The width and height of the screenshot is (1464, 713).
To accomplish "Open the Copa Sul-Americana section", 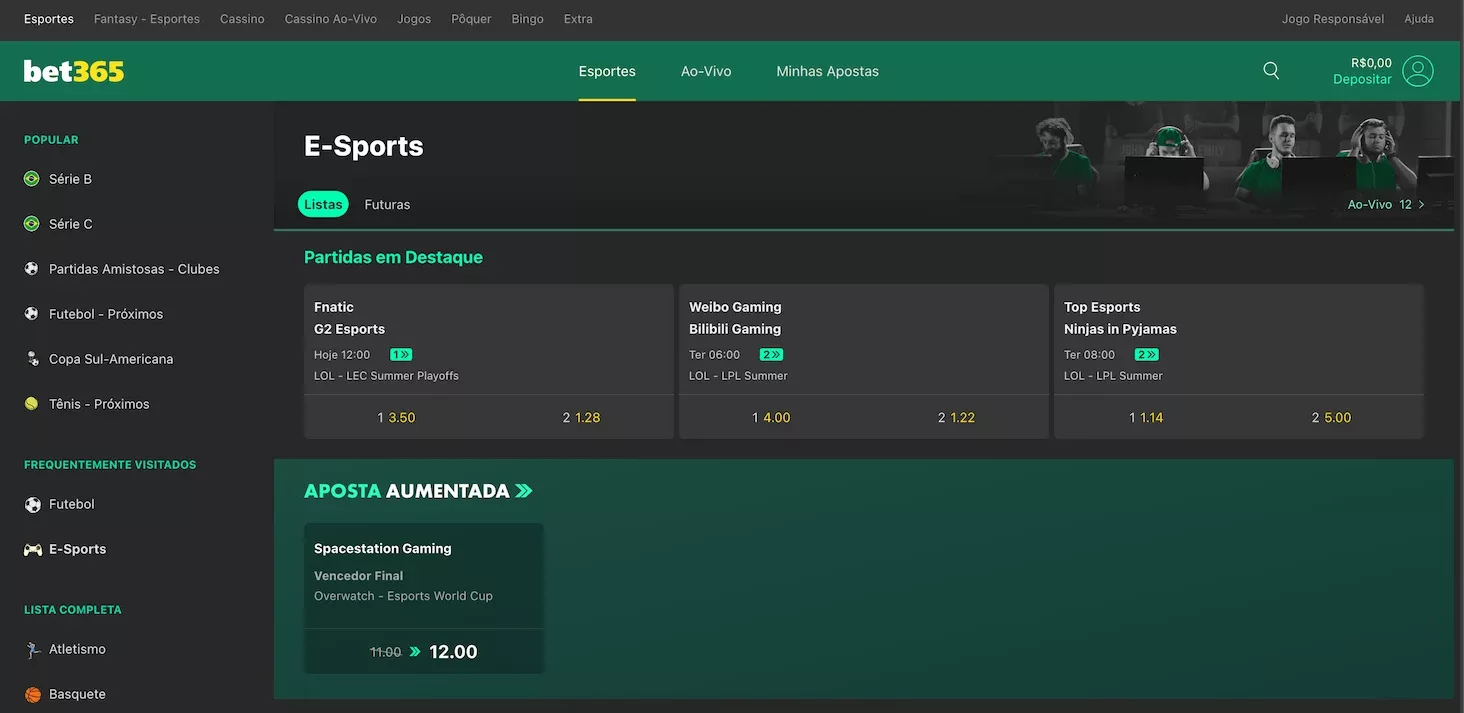I will click(x=112, y=358).
